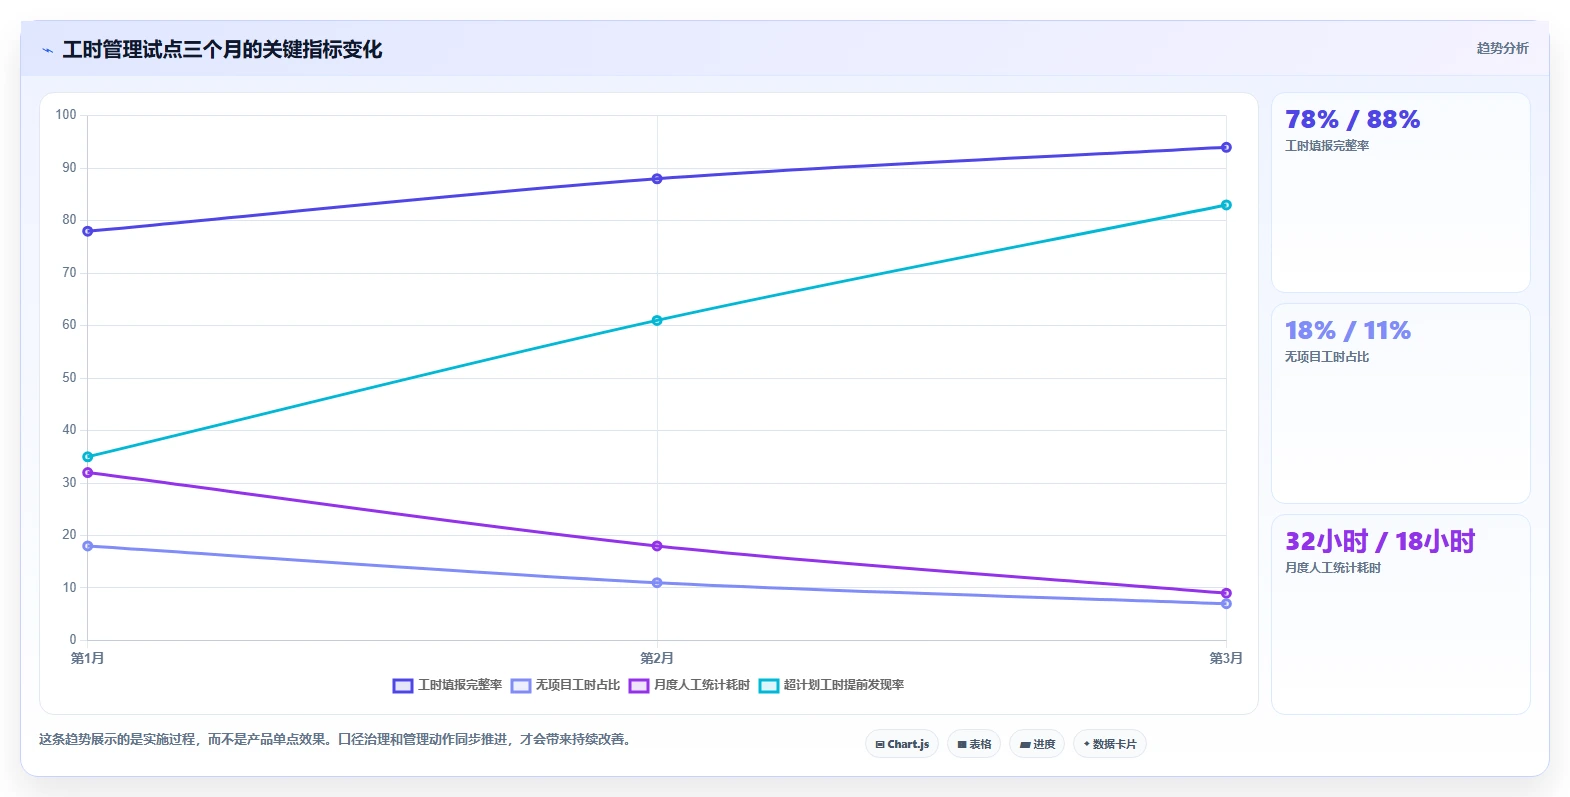1570x797 pixels.
Task: Click the 第2月 x-axis label
Action: coord(657,658)
